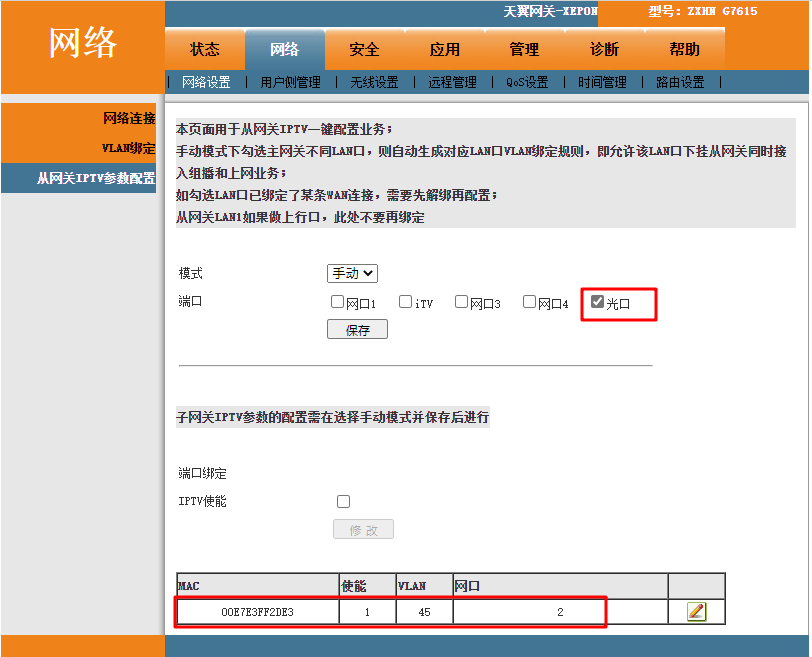This screenshot has width=812, height=657.
Task: Click the edit pencil icon in MAC table row
Action: pyautogui.click(x=697, y=611)
